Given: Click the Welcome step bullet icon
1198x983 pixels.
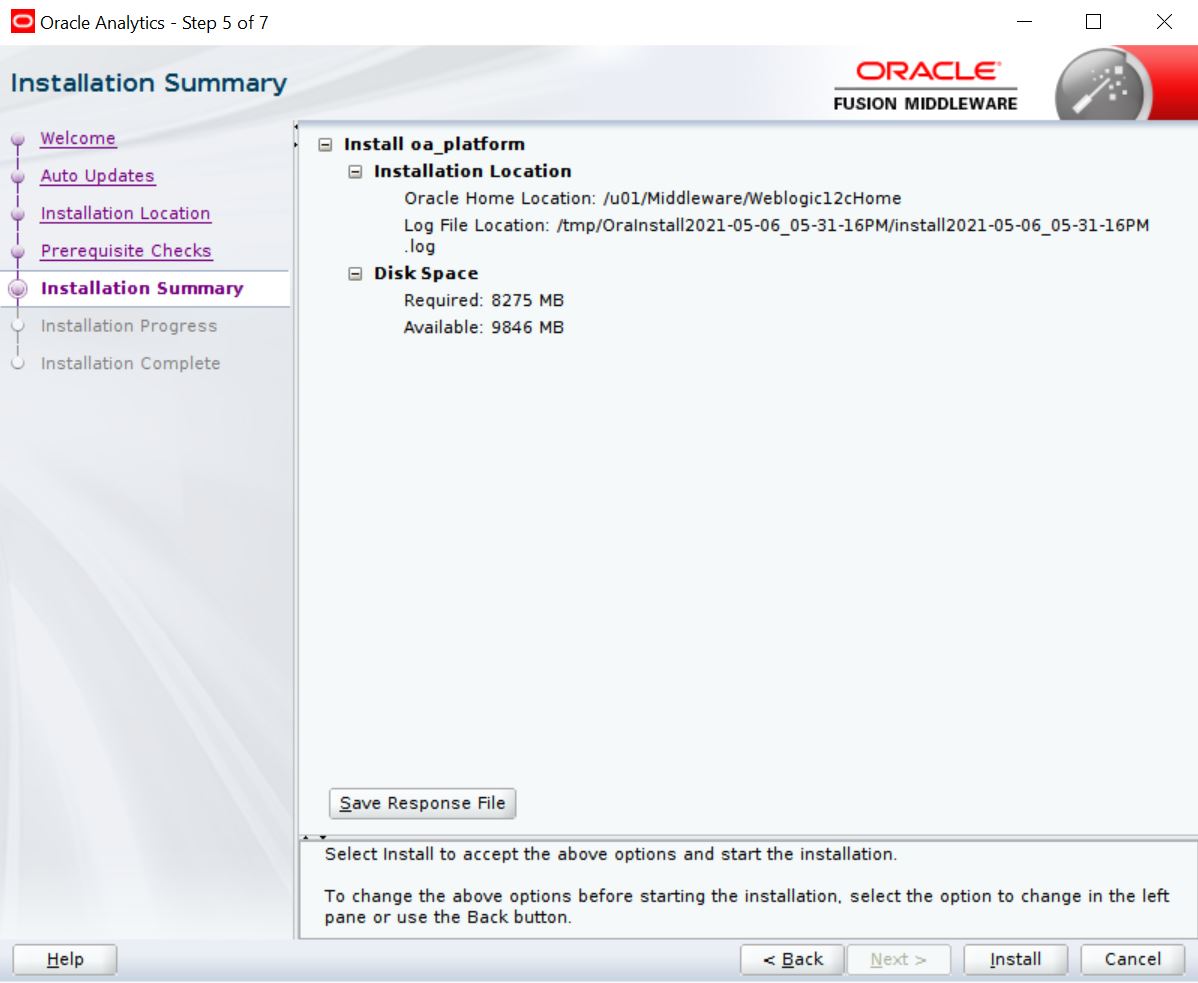Looking at the screenshot, I should point(18,139).
